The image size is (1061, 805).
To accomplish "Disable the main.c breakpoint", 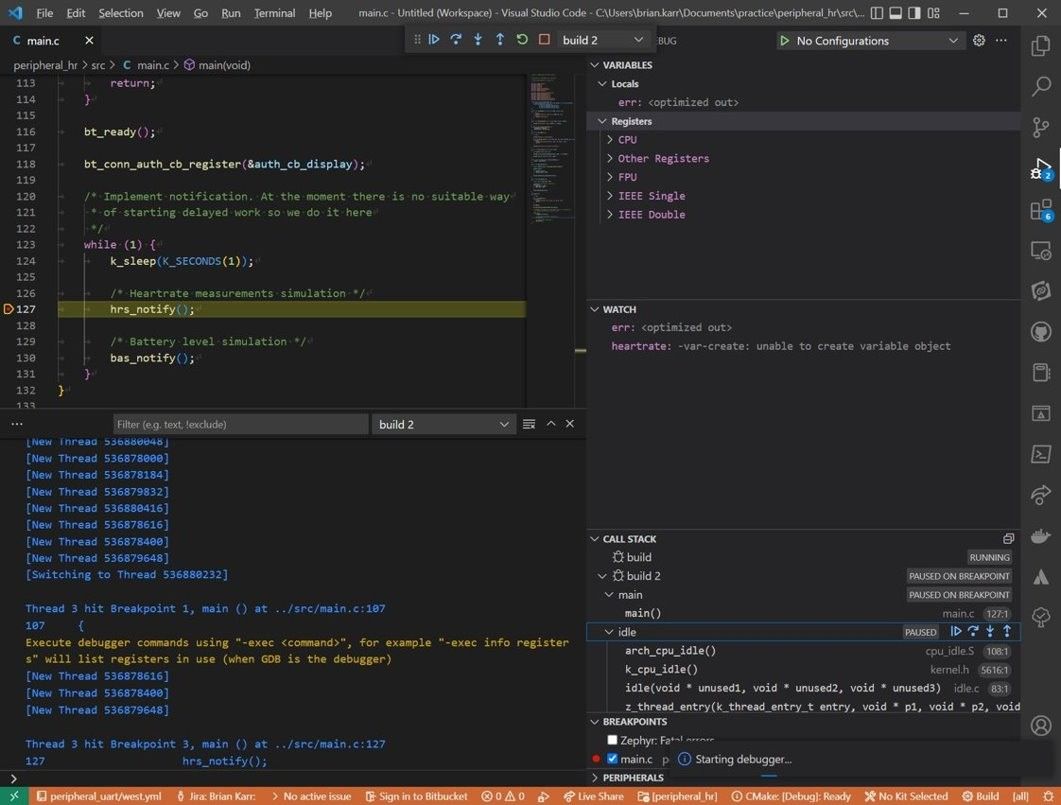I will click(x=613, y=758).
